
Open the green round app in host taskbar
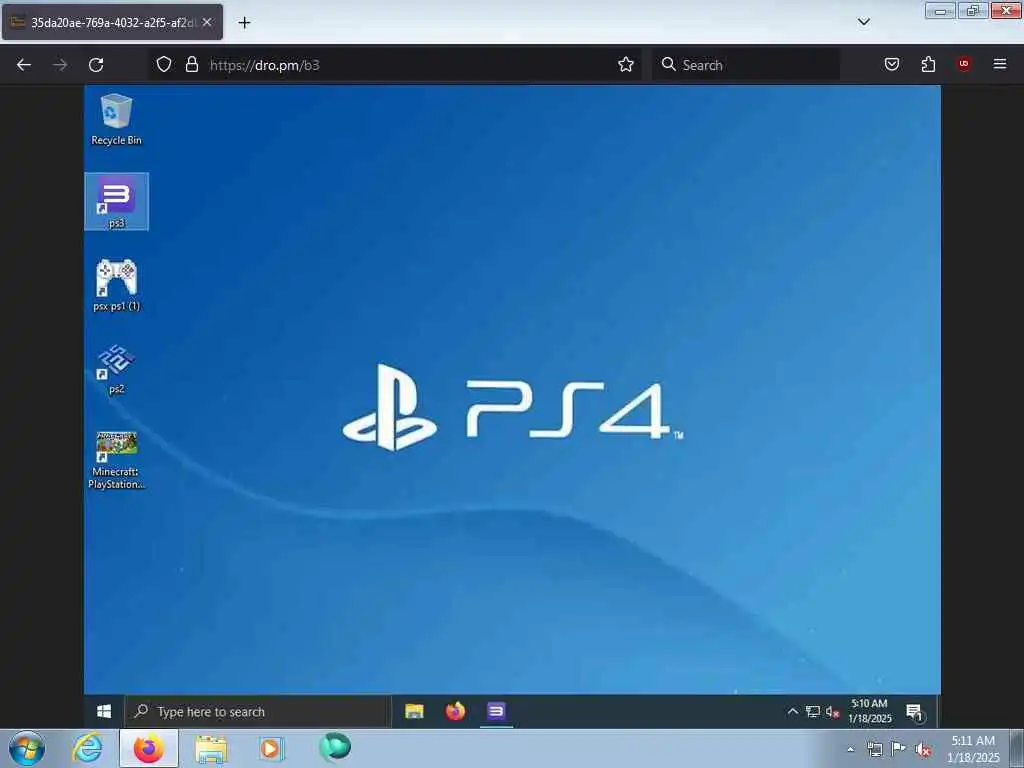[335, 748]
